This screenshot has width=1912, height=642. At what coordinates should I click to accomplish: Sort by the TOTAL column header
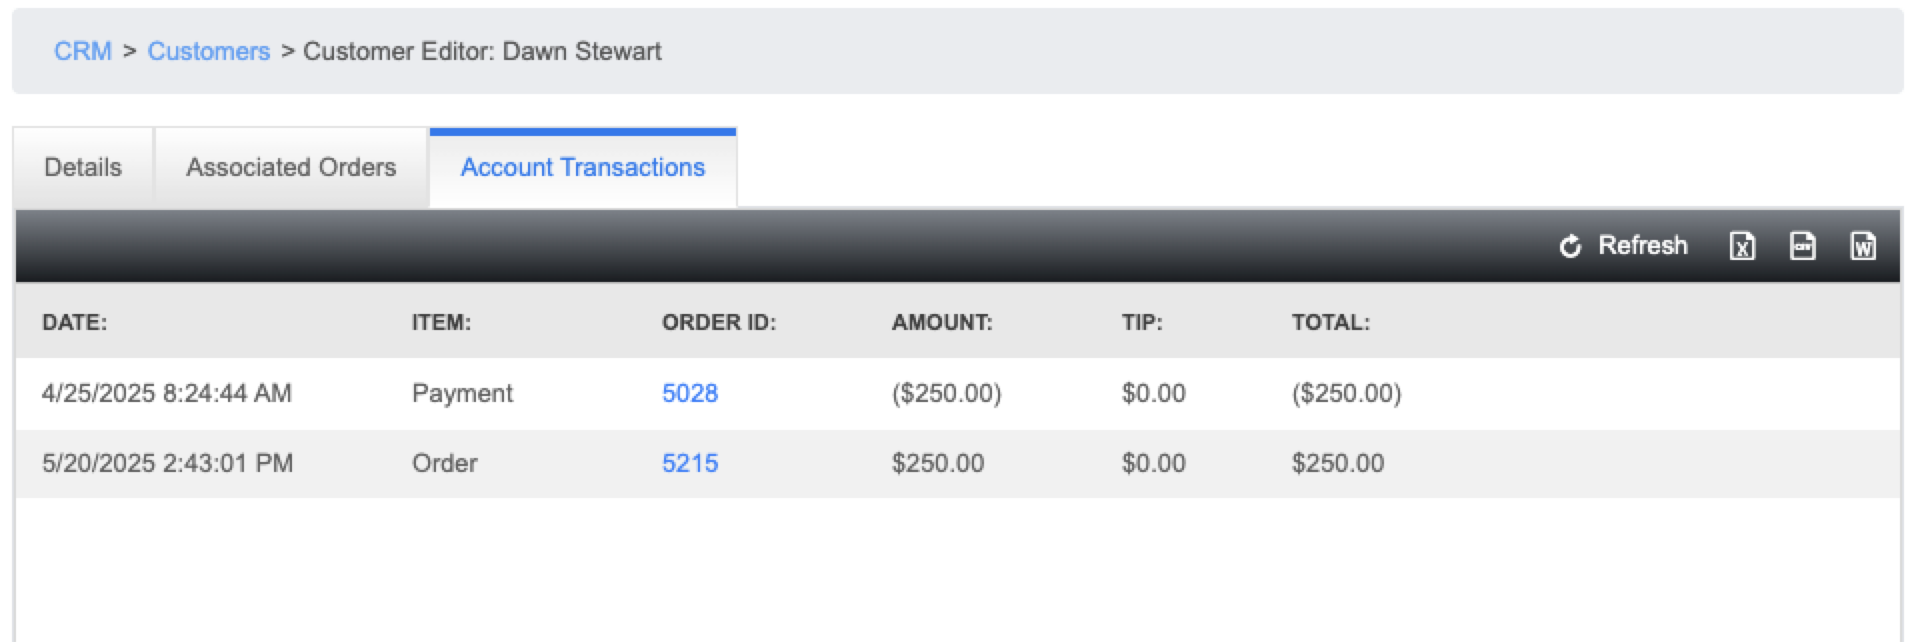click(x=1331, y=322)
